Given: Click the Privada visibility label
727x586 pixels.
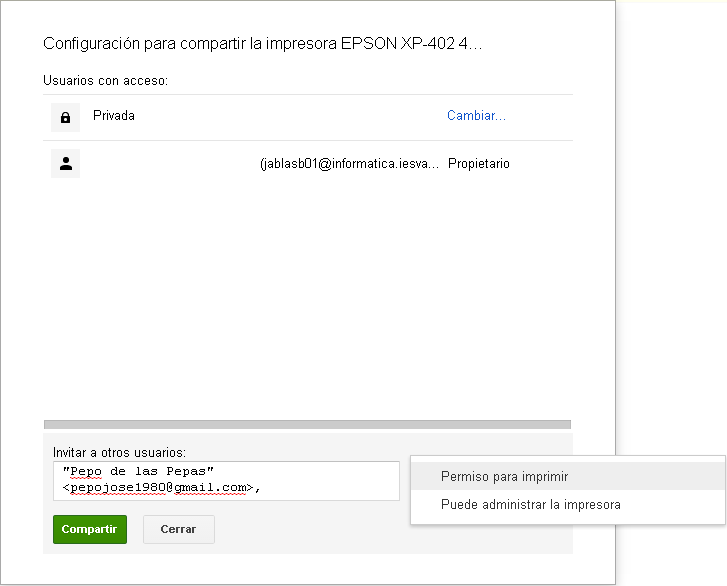Looking at the screenshot, I should tap(114, 116).
